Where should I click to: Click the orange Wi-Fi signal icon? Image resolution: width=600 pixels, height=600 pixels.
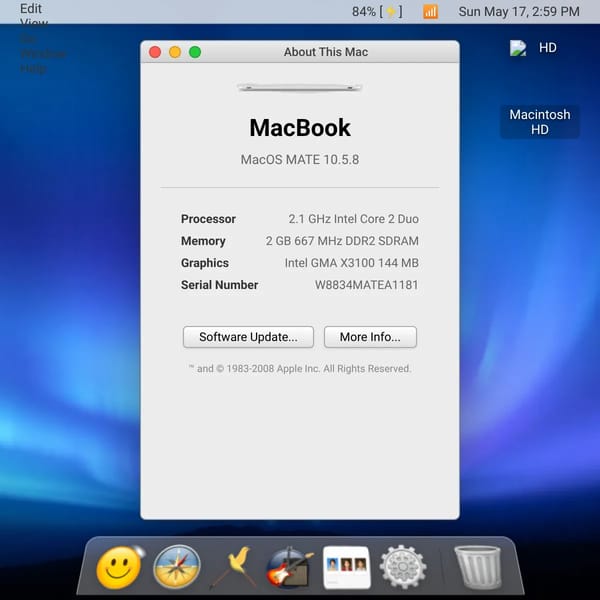tap(430, 12)
